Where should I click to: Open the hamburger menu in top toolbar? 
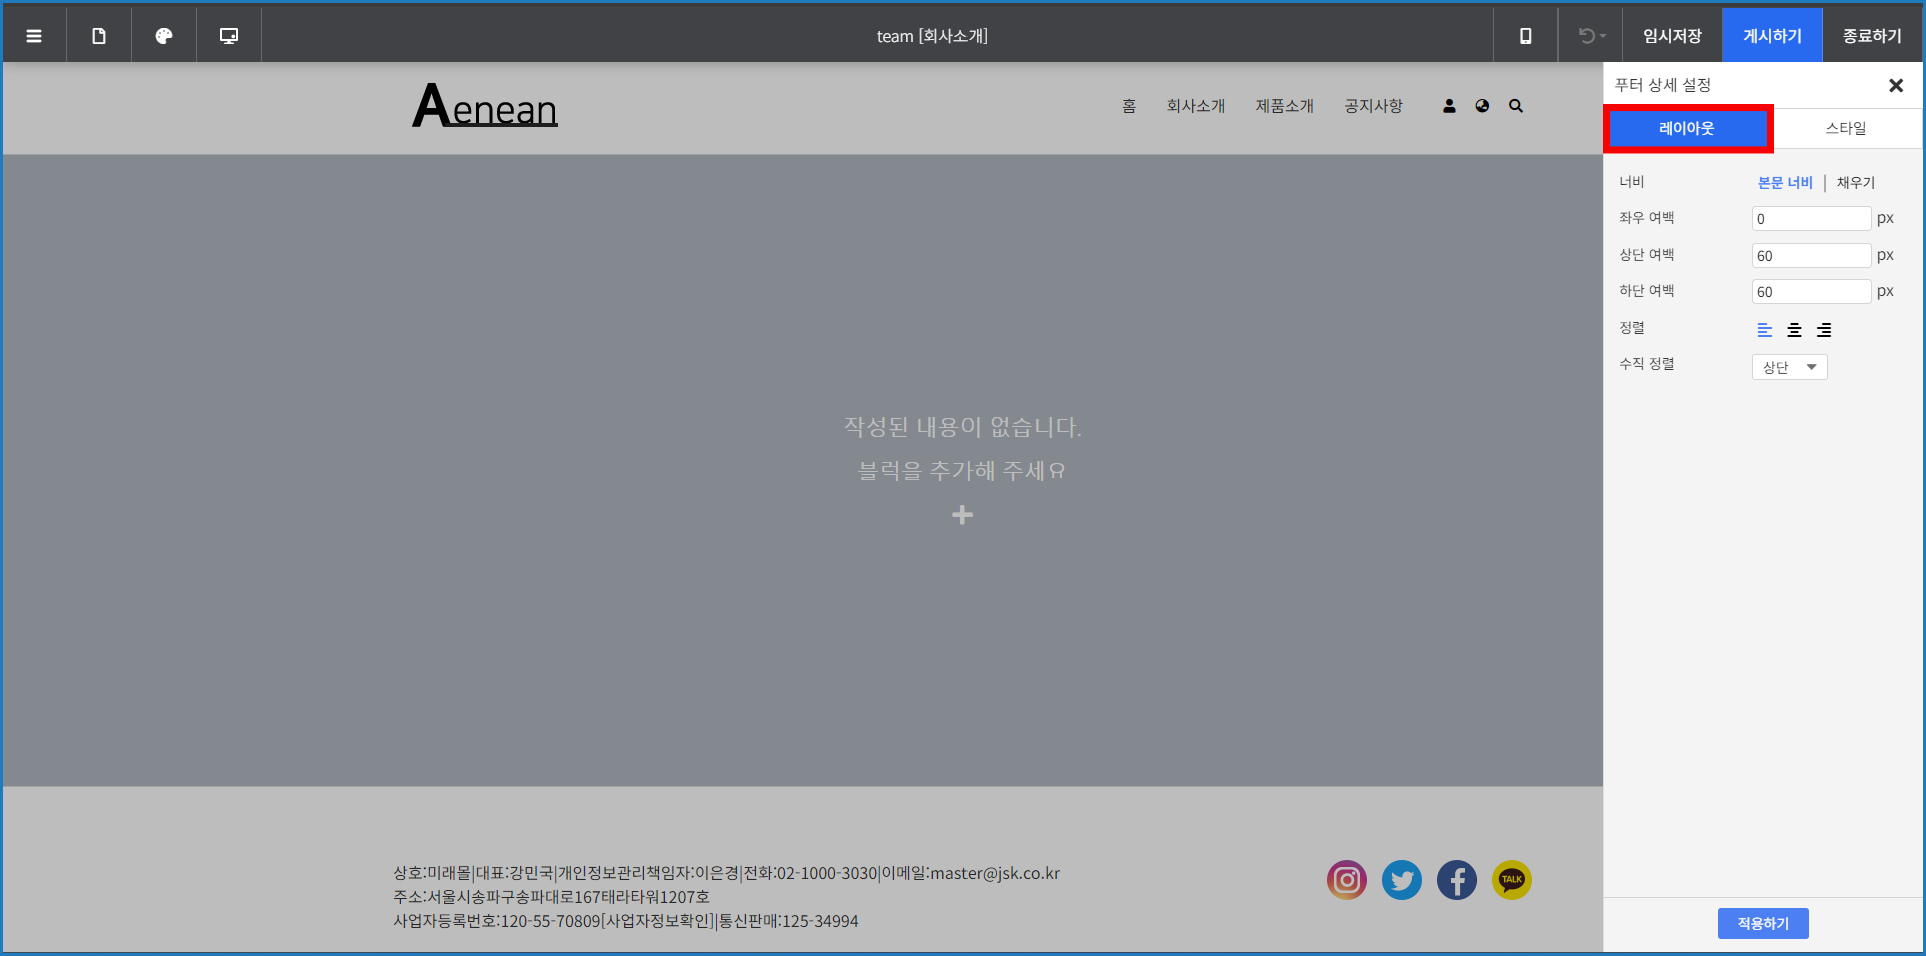pos(34,36)
